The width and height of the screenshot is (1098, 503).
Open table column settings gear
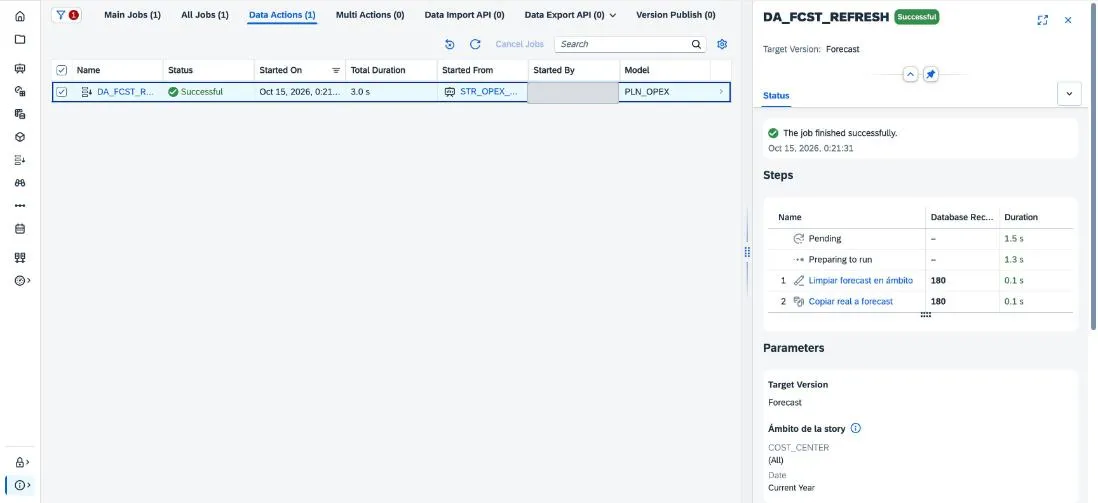722,44
